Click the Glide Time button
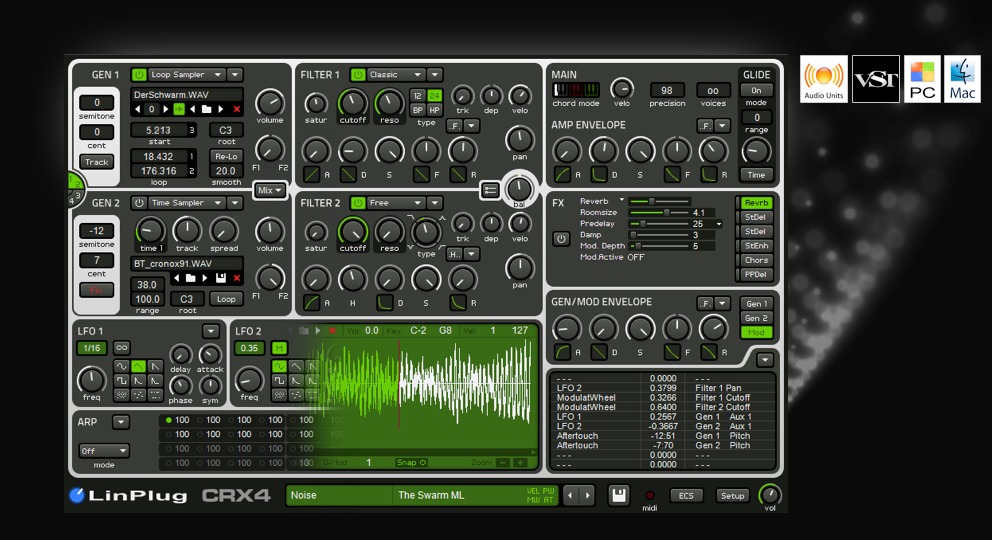The height and width of the screenshot is (540, 992). 756,175
